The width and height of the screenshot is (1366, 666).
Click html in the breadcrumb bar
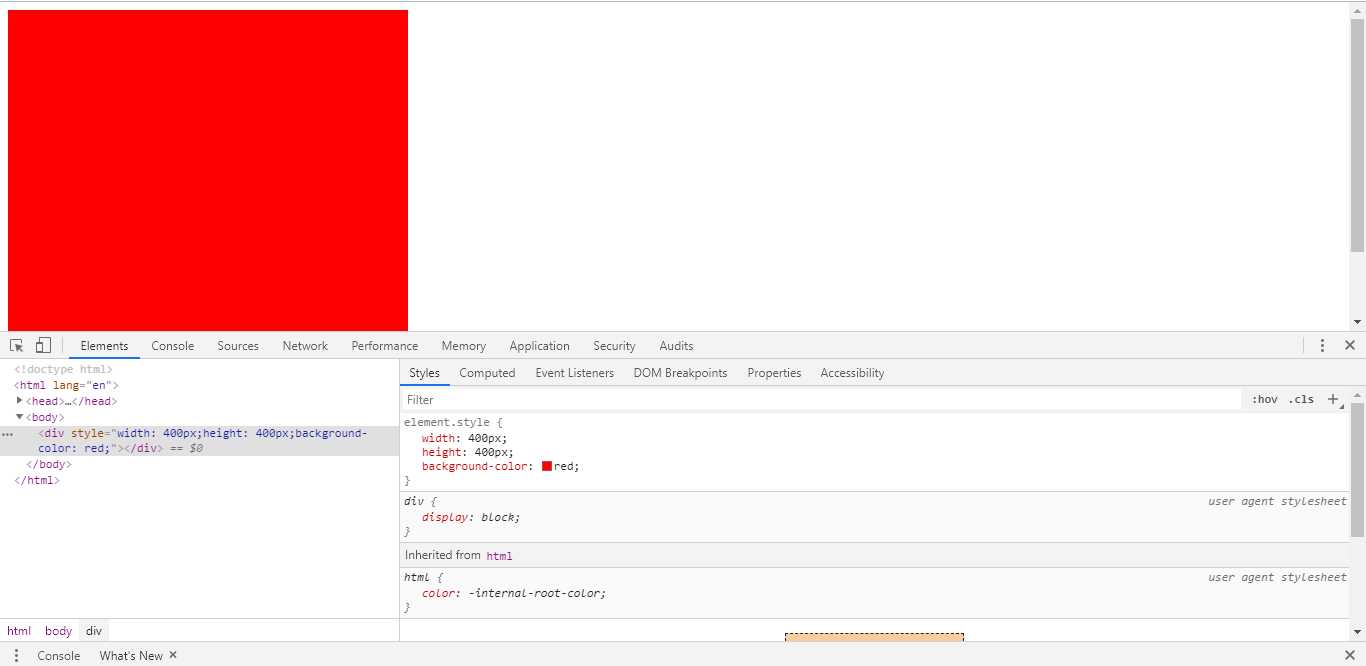(x=19, y=631)
